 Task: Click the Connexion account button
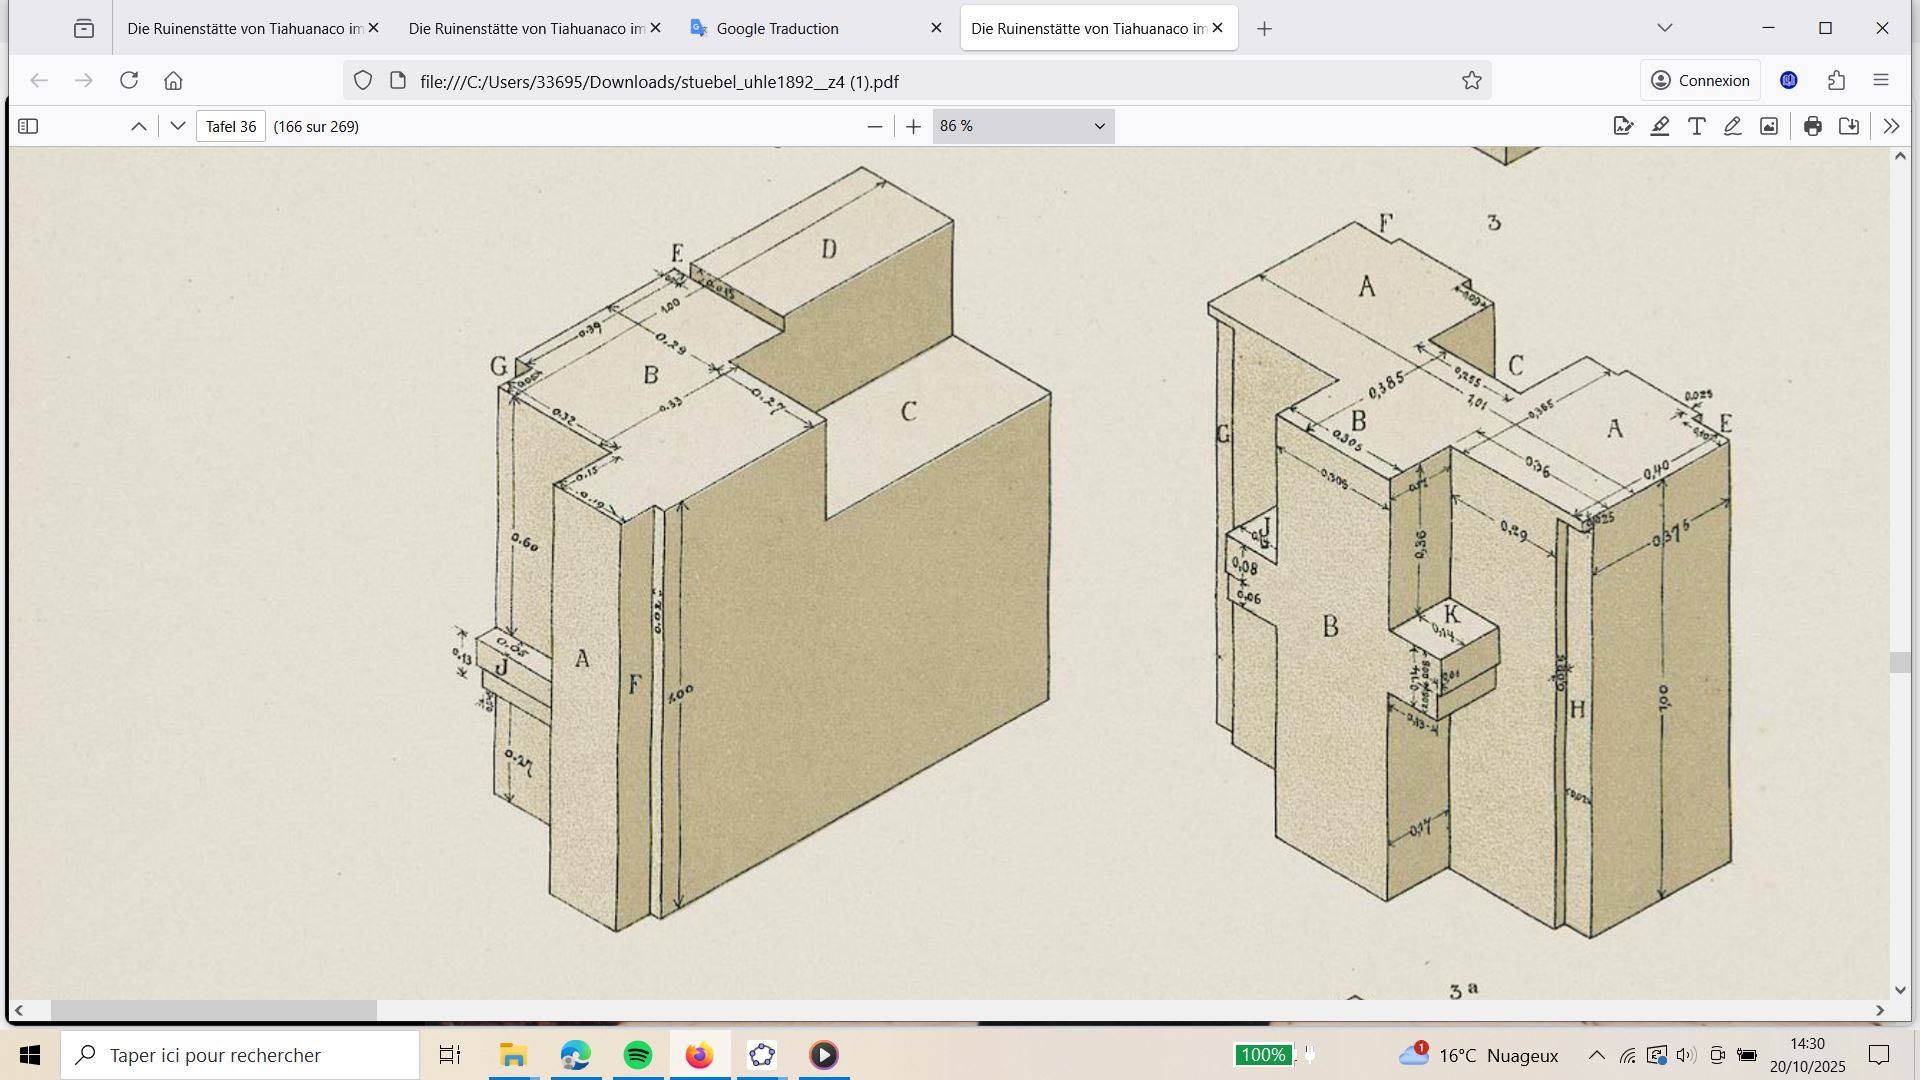coord(1700,81)
